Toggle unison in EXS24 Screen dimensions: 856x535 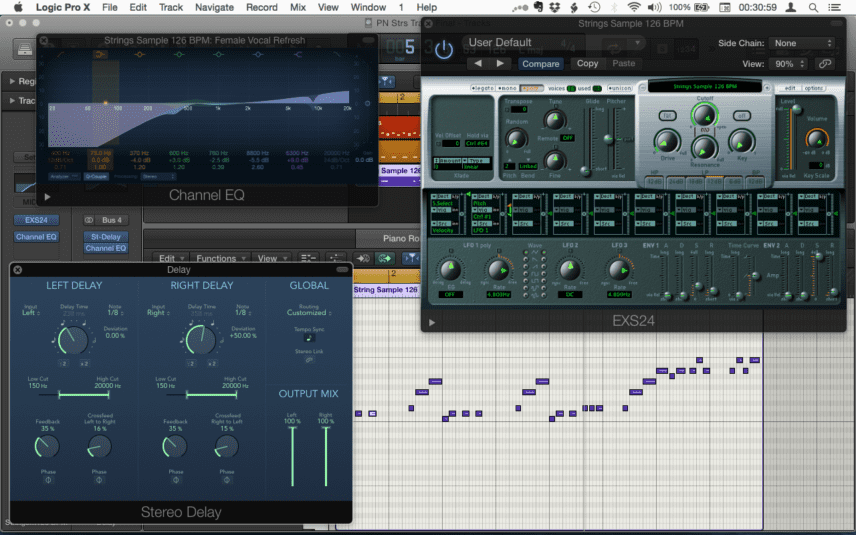click(620, 88)
